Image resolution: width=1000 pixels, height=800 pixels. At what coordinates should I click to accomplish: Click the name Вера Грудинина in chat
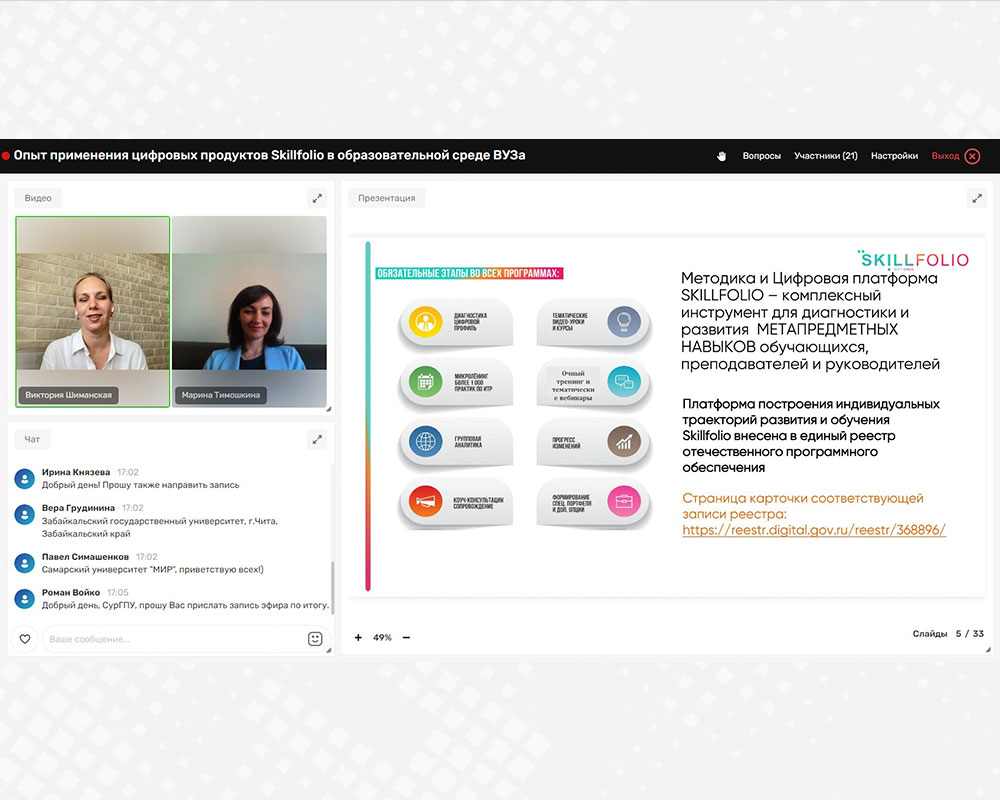pos(78,508)
